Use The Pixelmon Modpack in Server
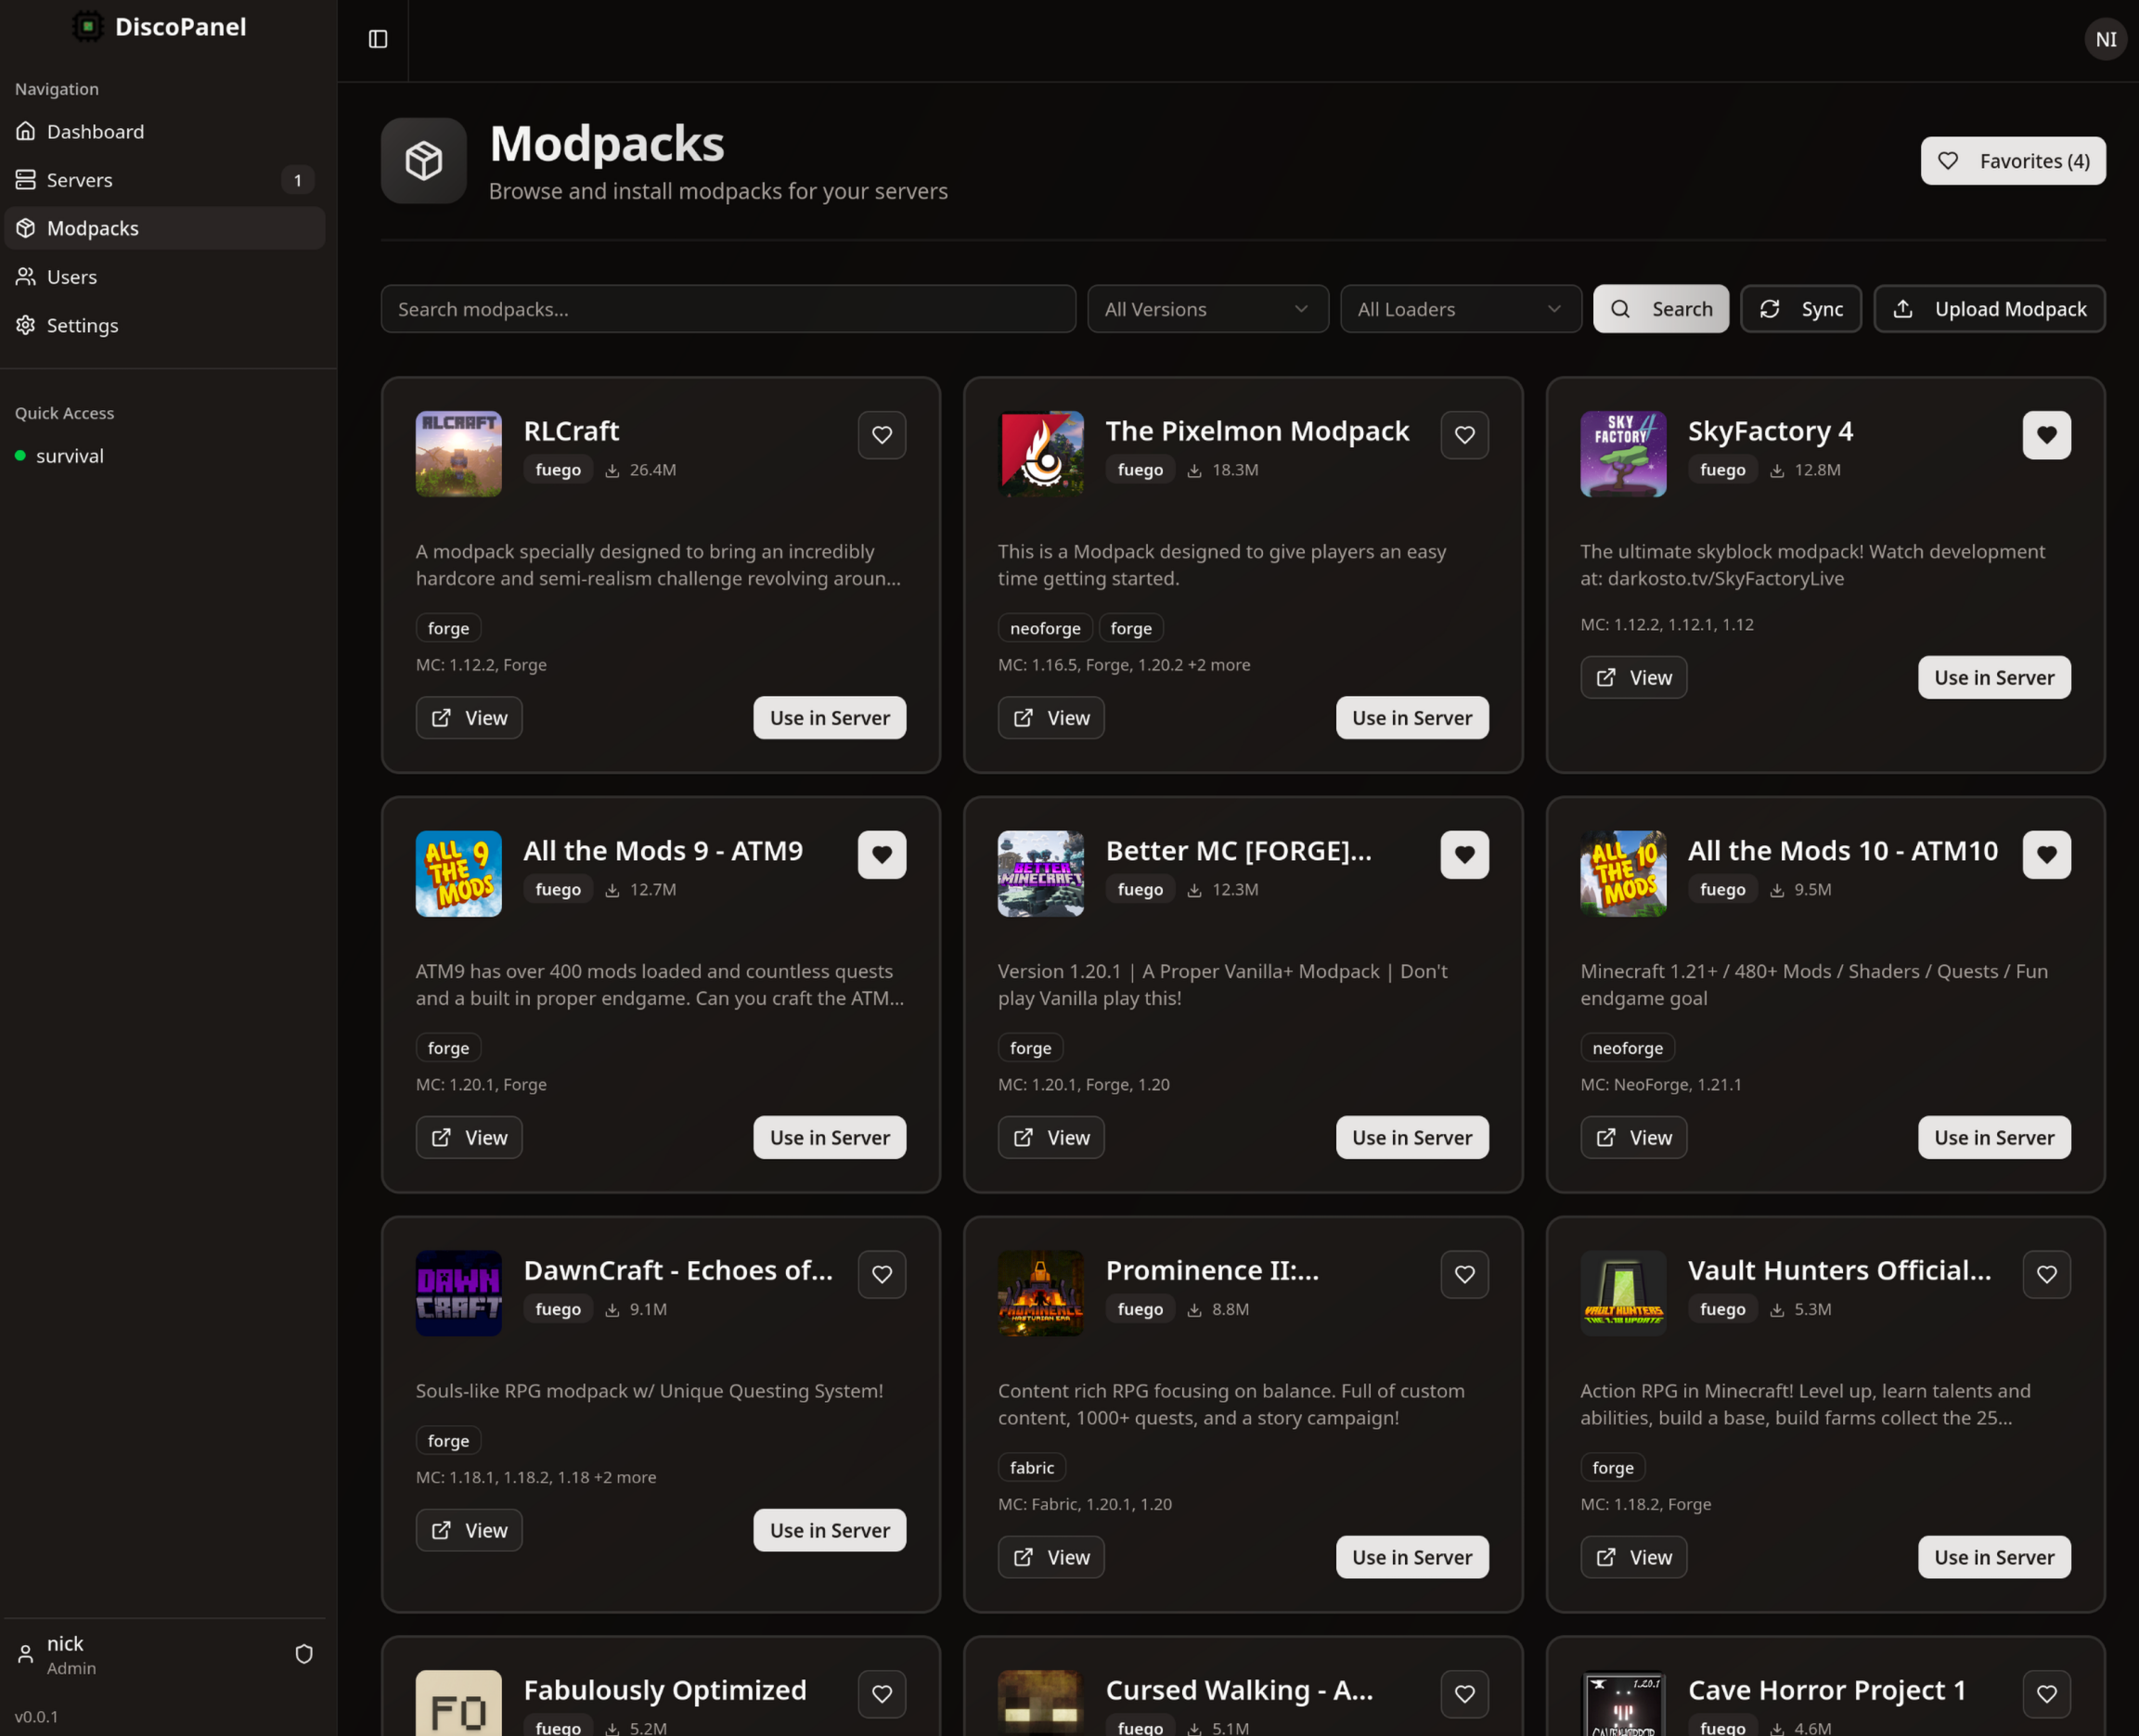Viewport: 2139px width, 1736px height. (x=1412, y=718)
